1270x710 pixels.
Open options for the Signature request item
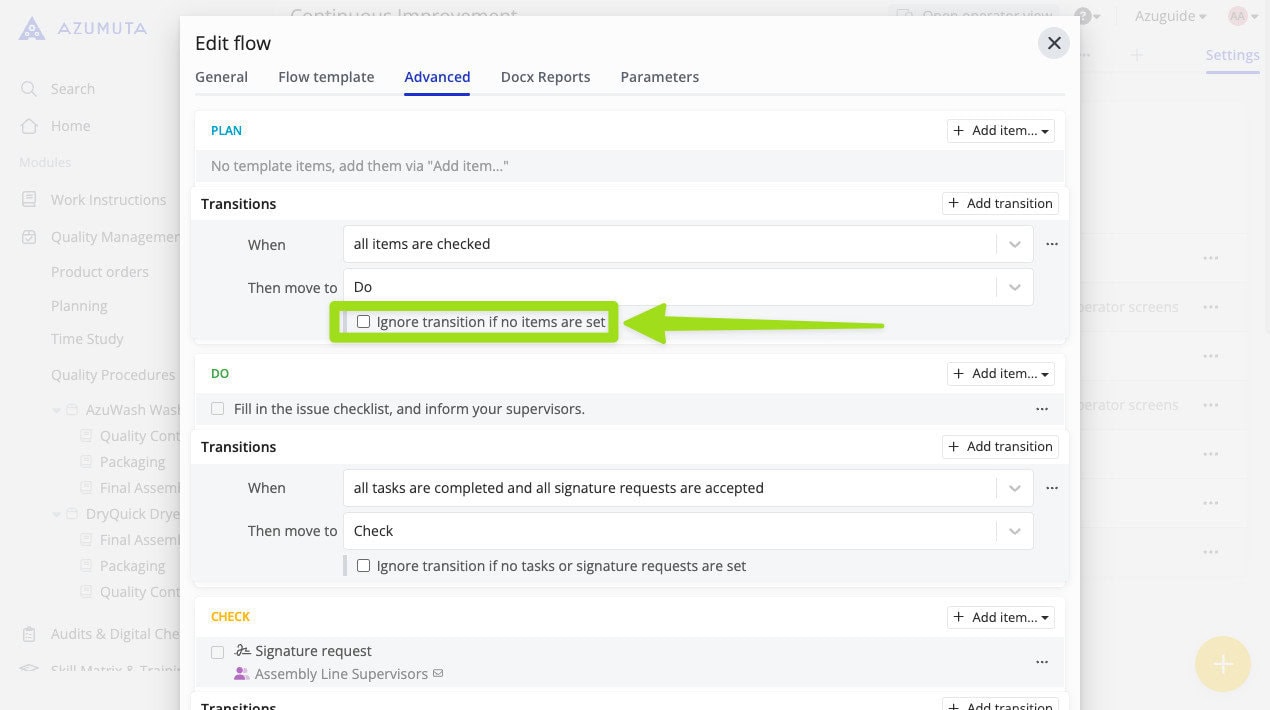1041,662
